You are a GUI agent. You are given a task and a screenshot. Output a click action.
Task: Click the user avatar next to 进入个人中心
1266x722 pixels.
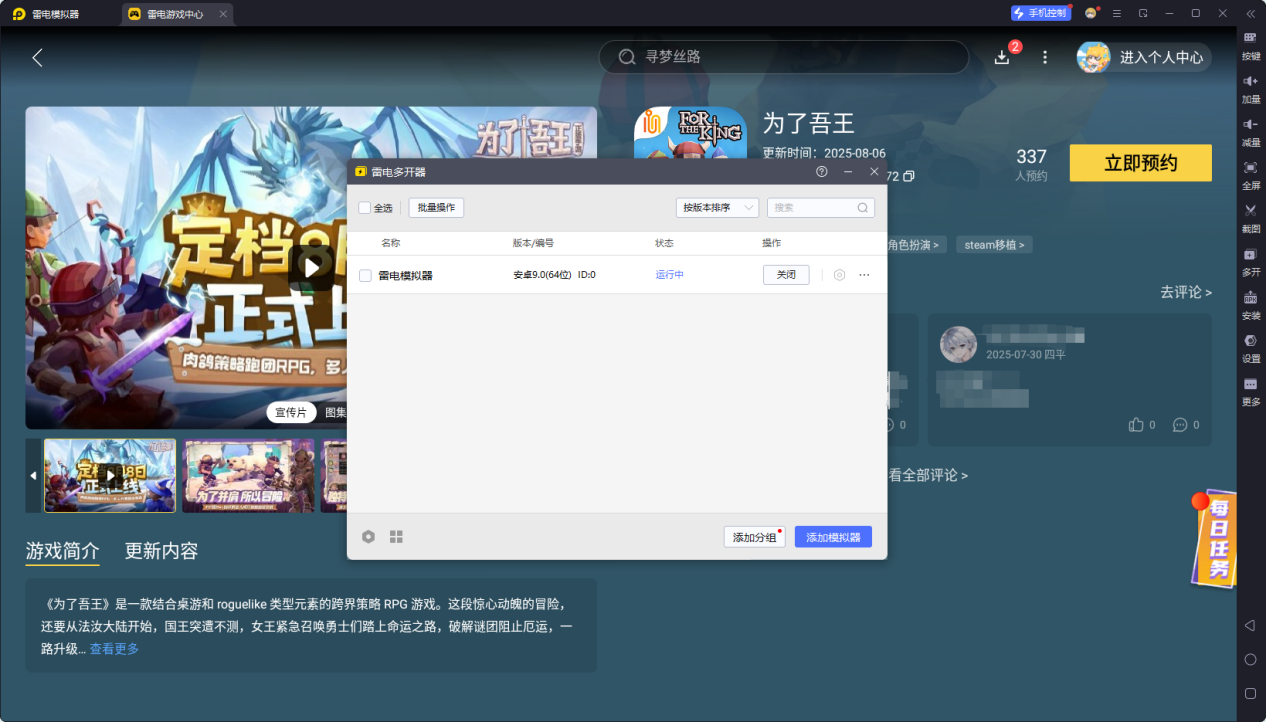pyautogui.click(x=1093, y=57)
